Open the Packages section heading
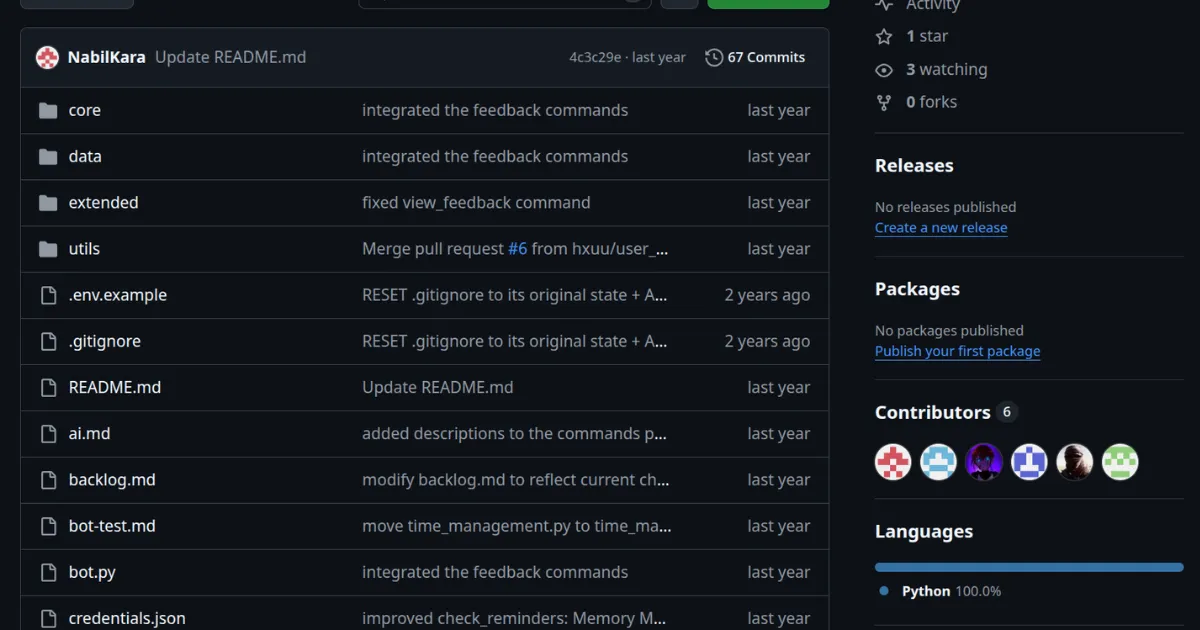1200x630 pixels. pyautogui.click(x=917, y=289)
